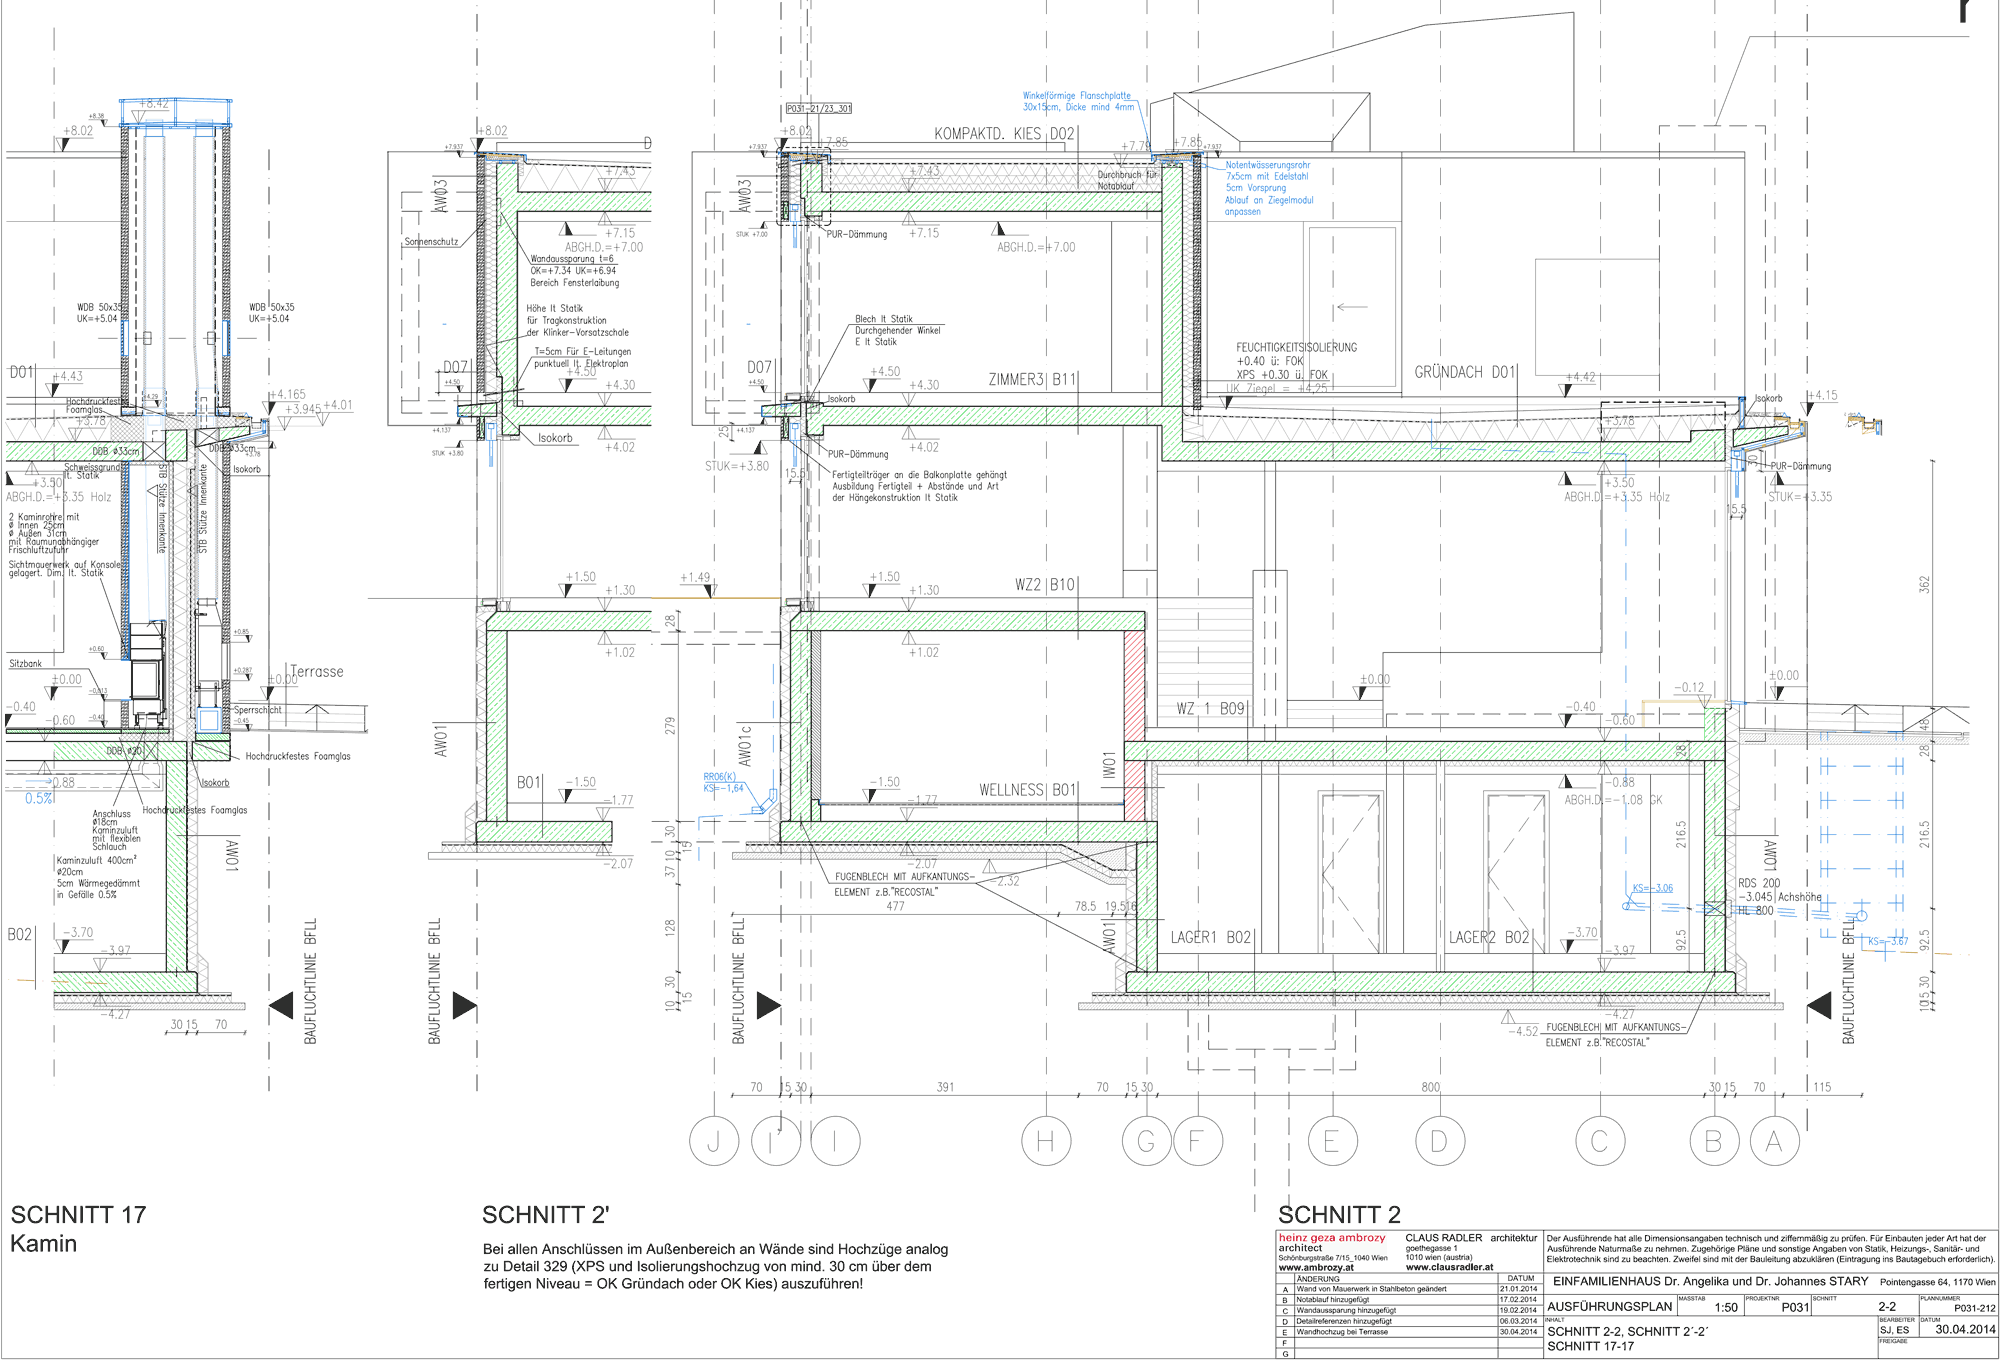Image resolution: width=2000 pixels, height=1360 pixels.
Task: Open the www.ambrozy.at link
Action: pos(1316,1267)
